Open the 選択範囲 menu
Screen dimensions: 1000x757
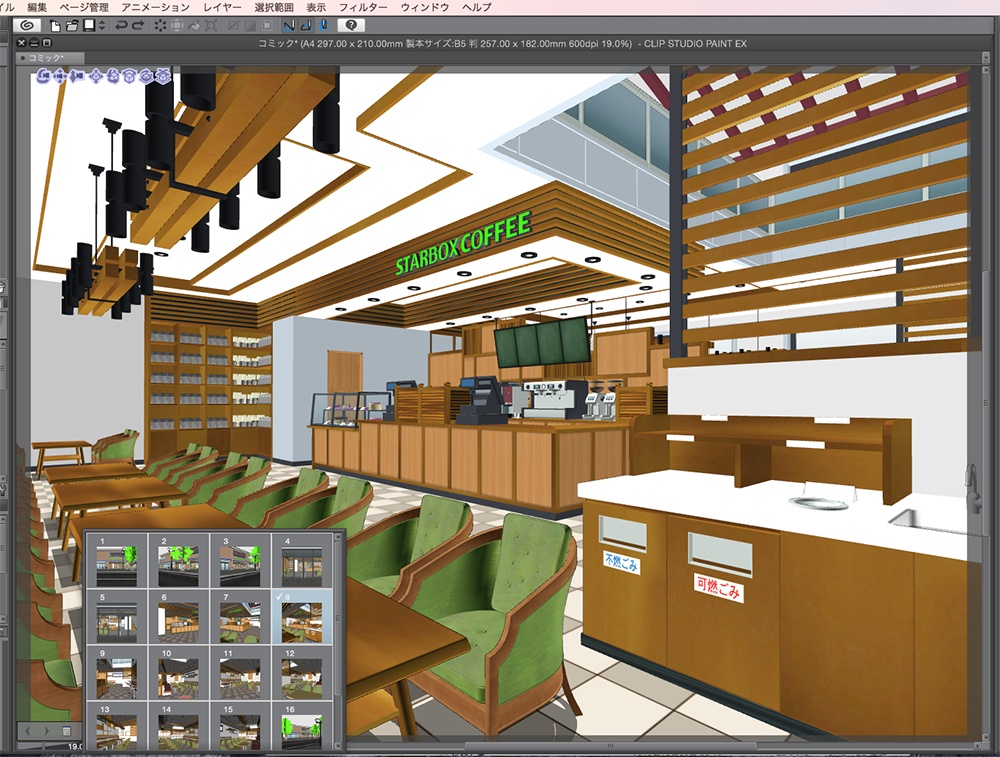click(274, 7)
